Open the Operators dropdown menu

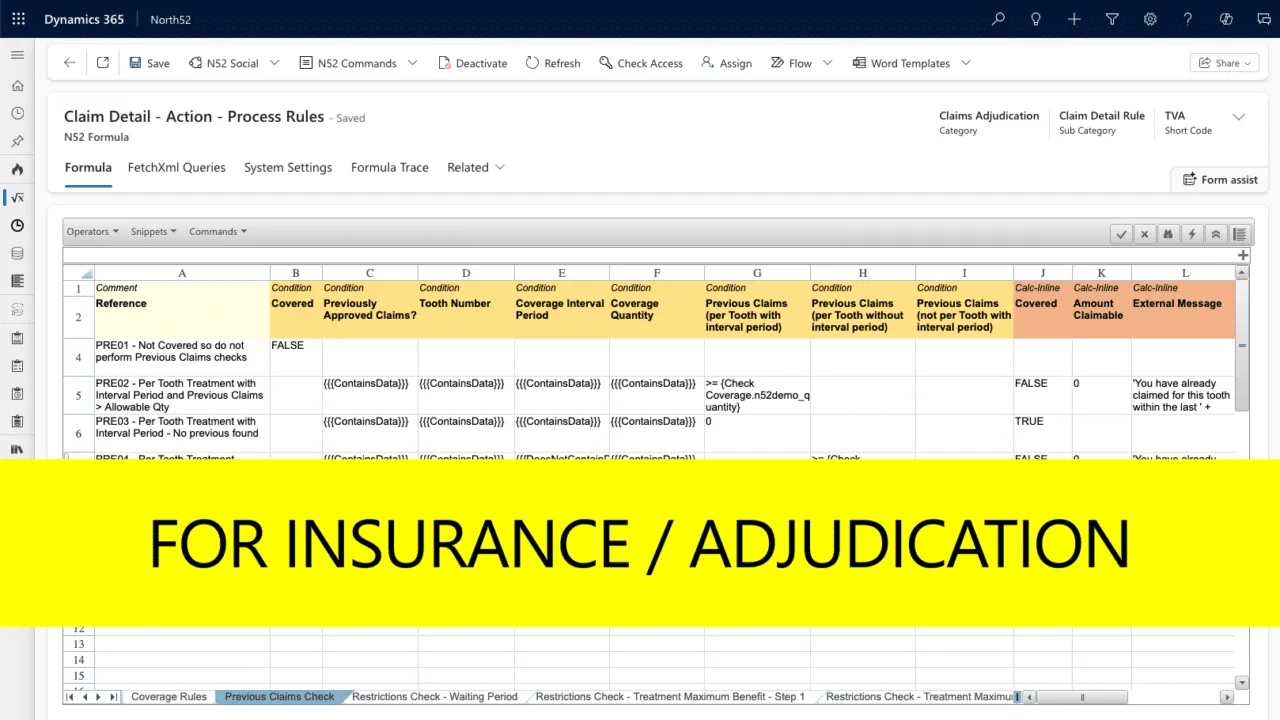click(x=92, y=231)
